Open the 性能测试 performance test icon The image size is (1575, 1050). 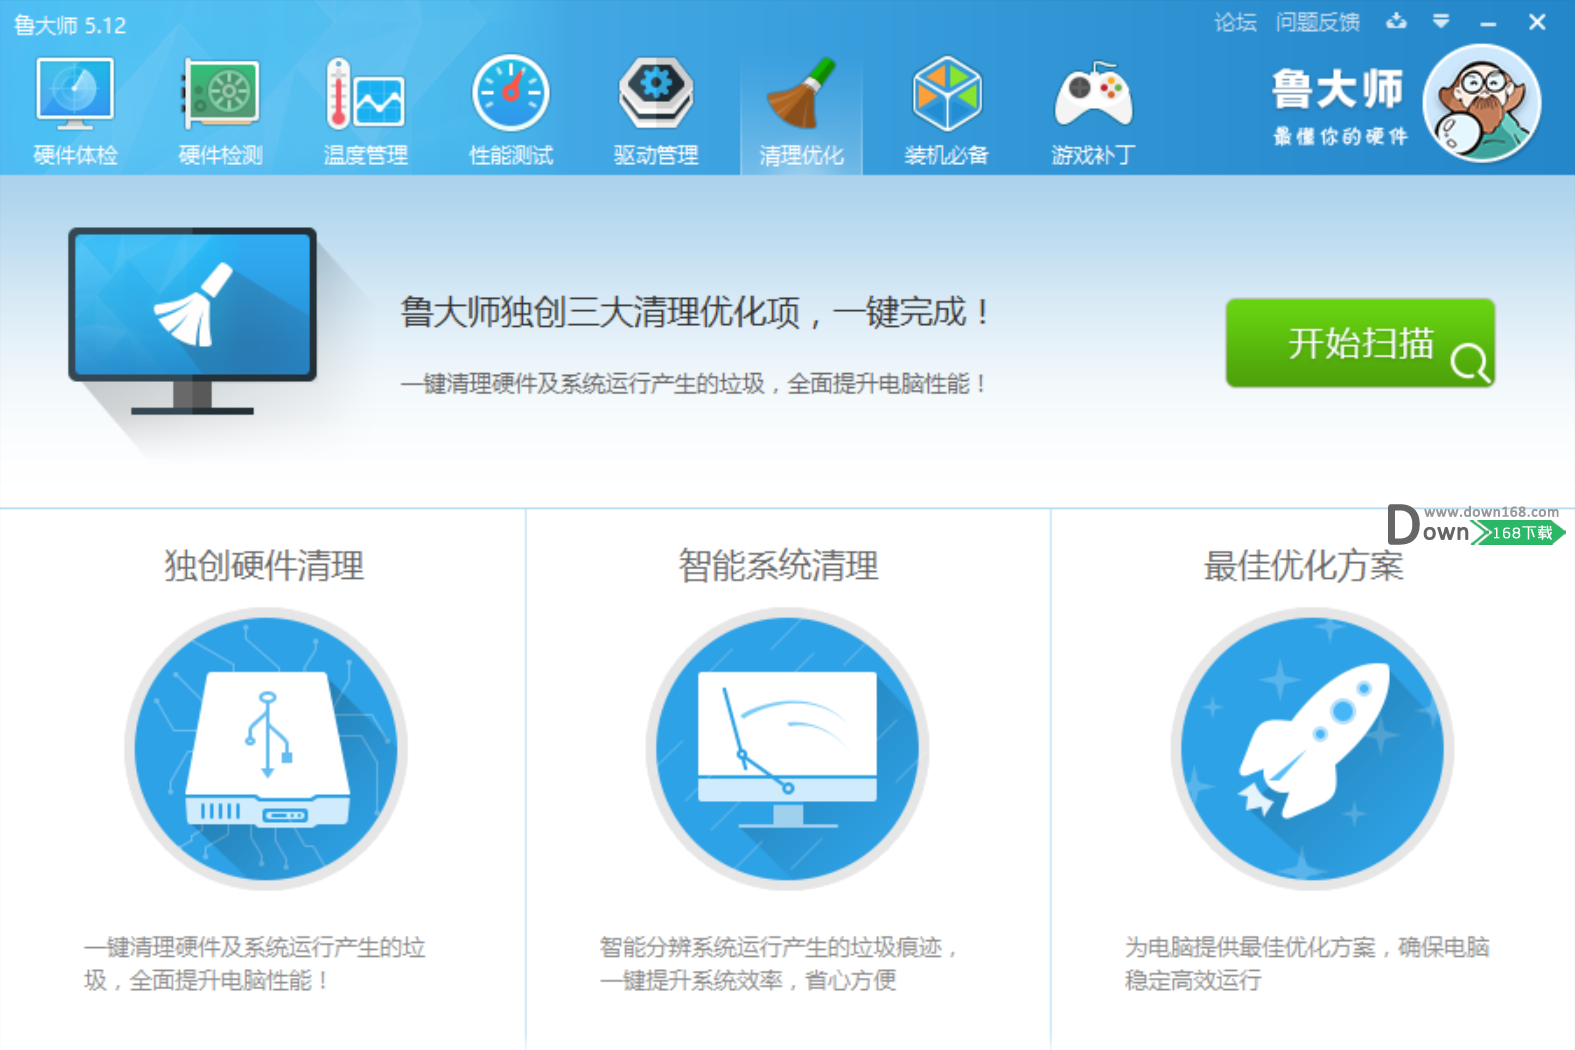[x=511, y=110]
